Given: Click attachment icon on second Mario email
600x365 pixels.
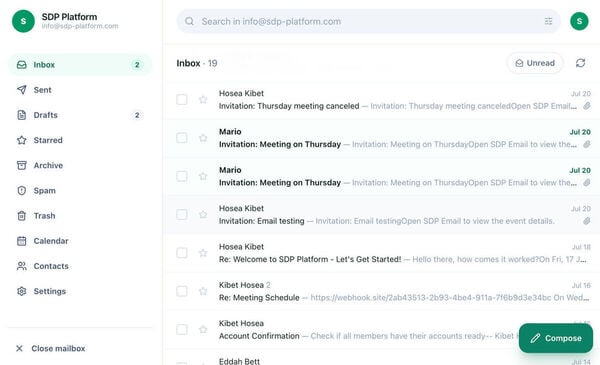Looking at the screenshot, I should [x=587, y=182].
